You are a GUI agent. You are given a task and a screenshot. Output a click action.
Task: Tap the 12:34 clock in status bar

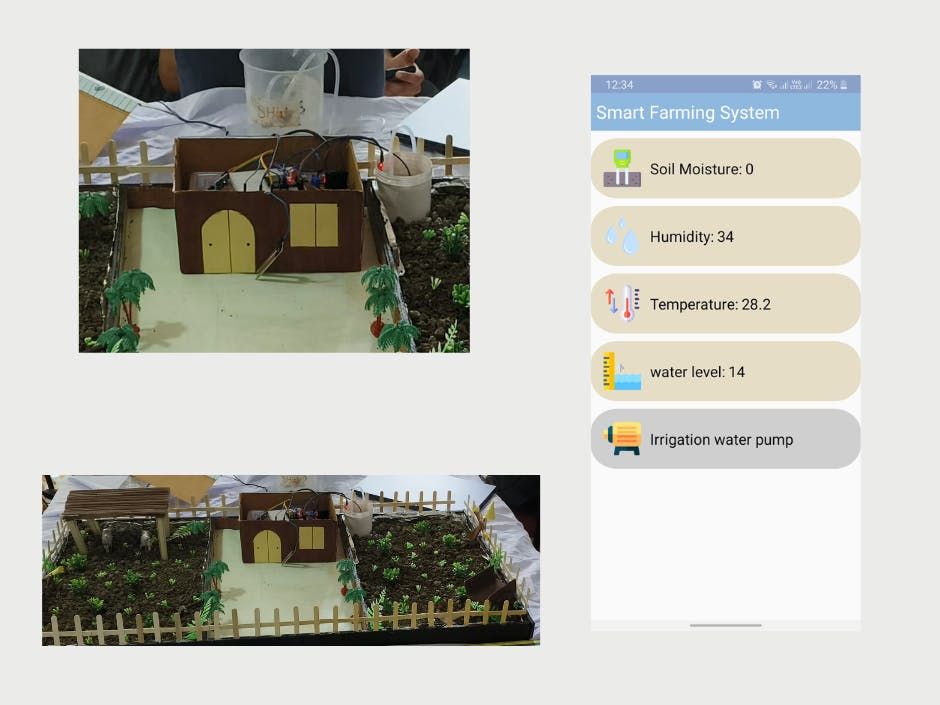[x=619, y=85]
